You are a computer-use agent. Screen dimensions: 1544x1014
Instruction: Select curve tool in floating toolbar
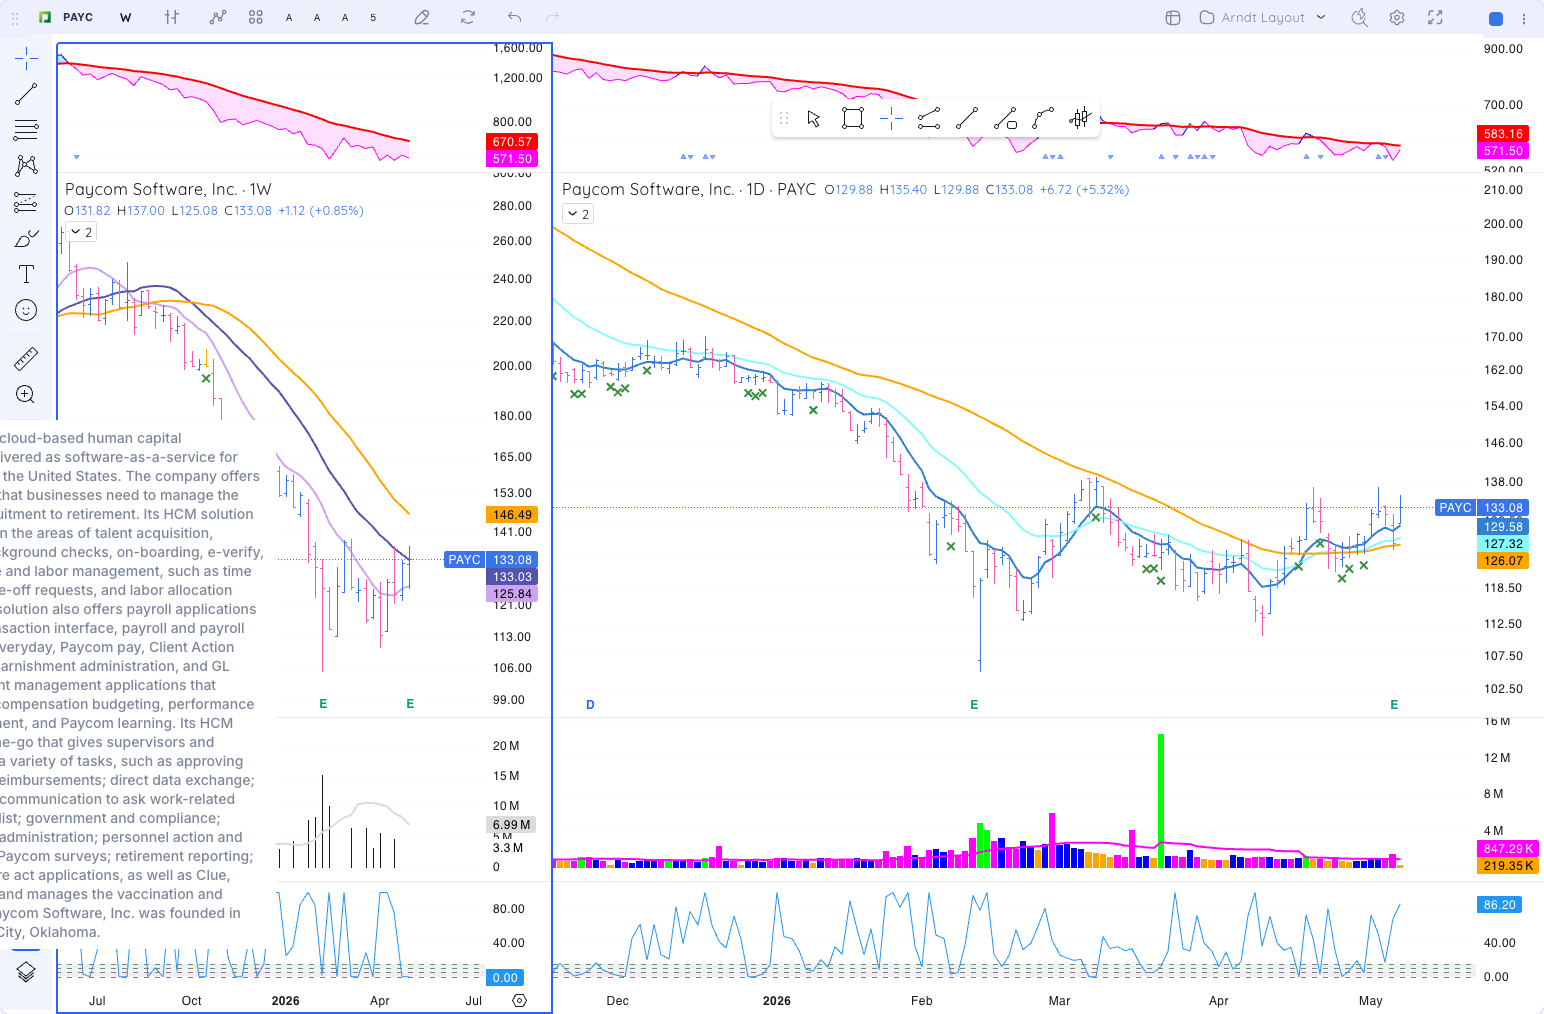pyautogui.click(x=1043, y=119)
